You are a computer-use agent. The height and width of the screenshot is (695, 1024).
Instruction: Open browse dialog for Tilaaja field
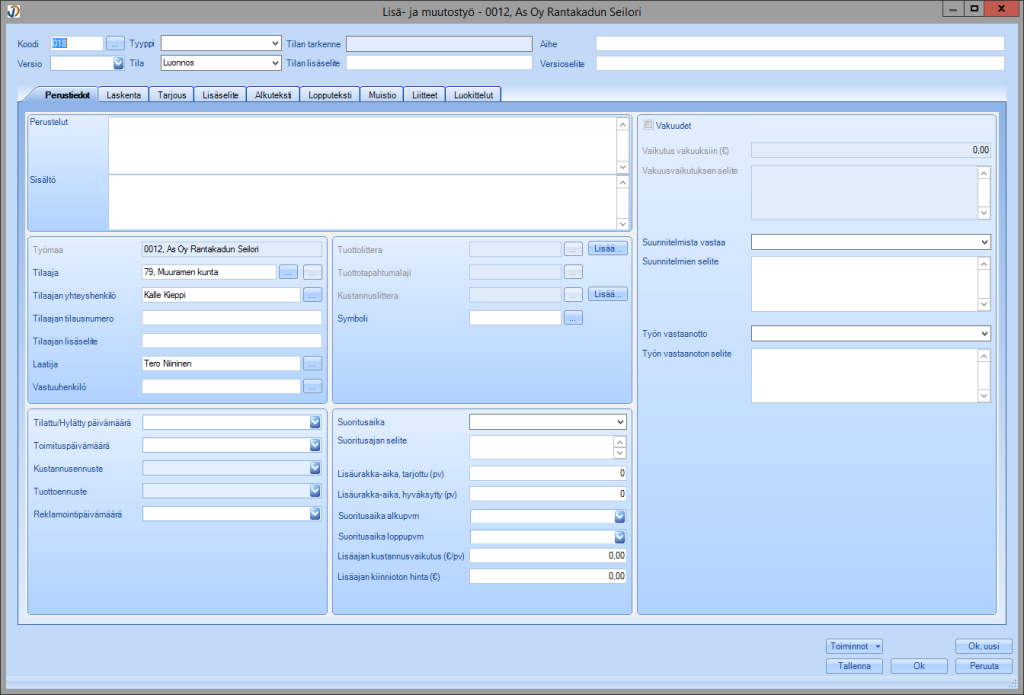[288, 271]
